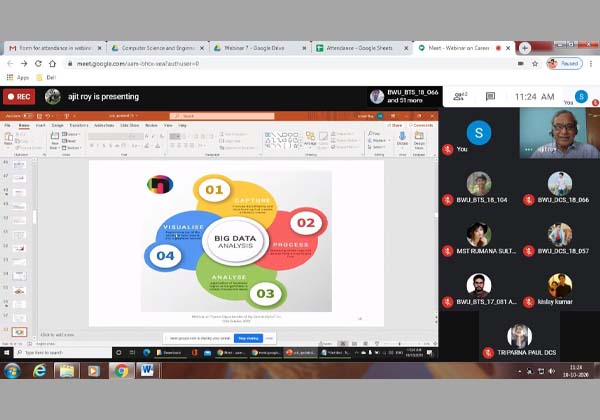Click the Chrome icon in Windows taskbar
This screenshot has height=420, width=600.
tap(121, 370)
